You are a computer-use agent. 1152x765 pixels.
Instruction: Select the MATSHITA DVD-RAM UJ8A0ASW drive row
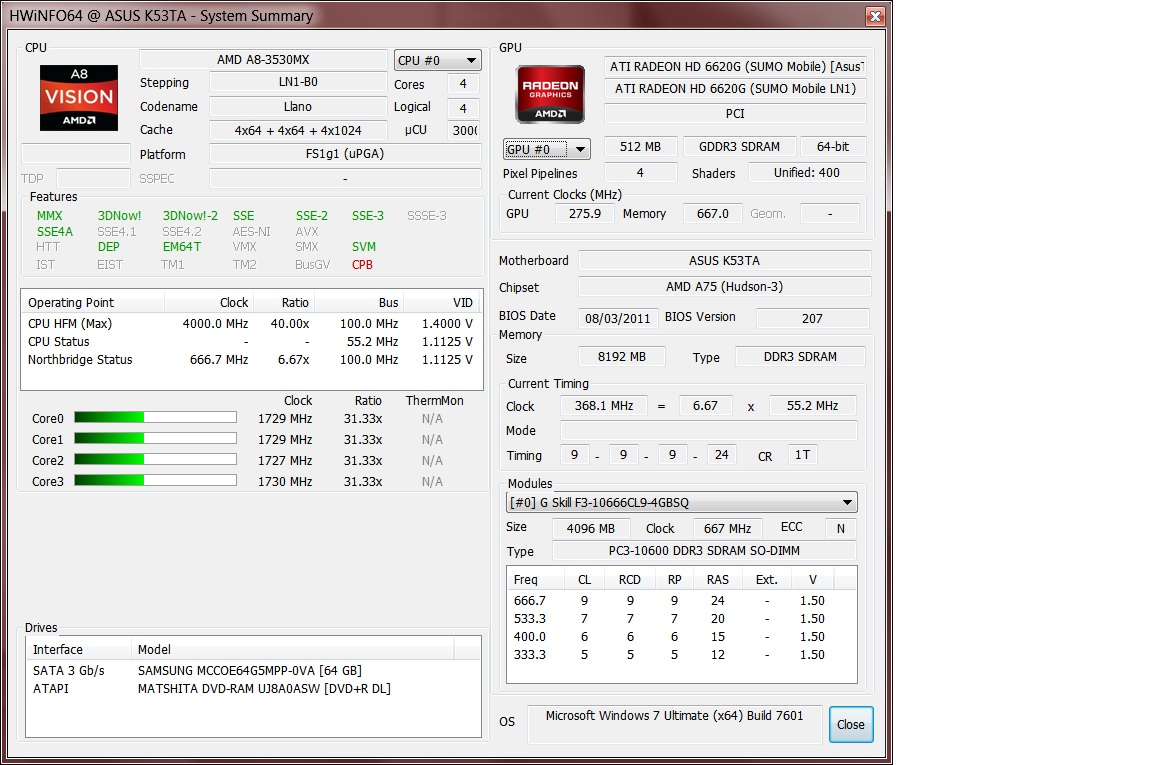point(253,689)
